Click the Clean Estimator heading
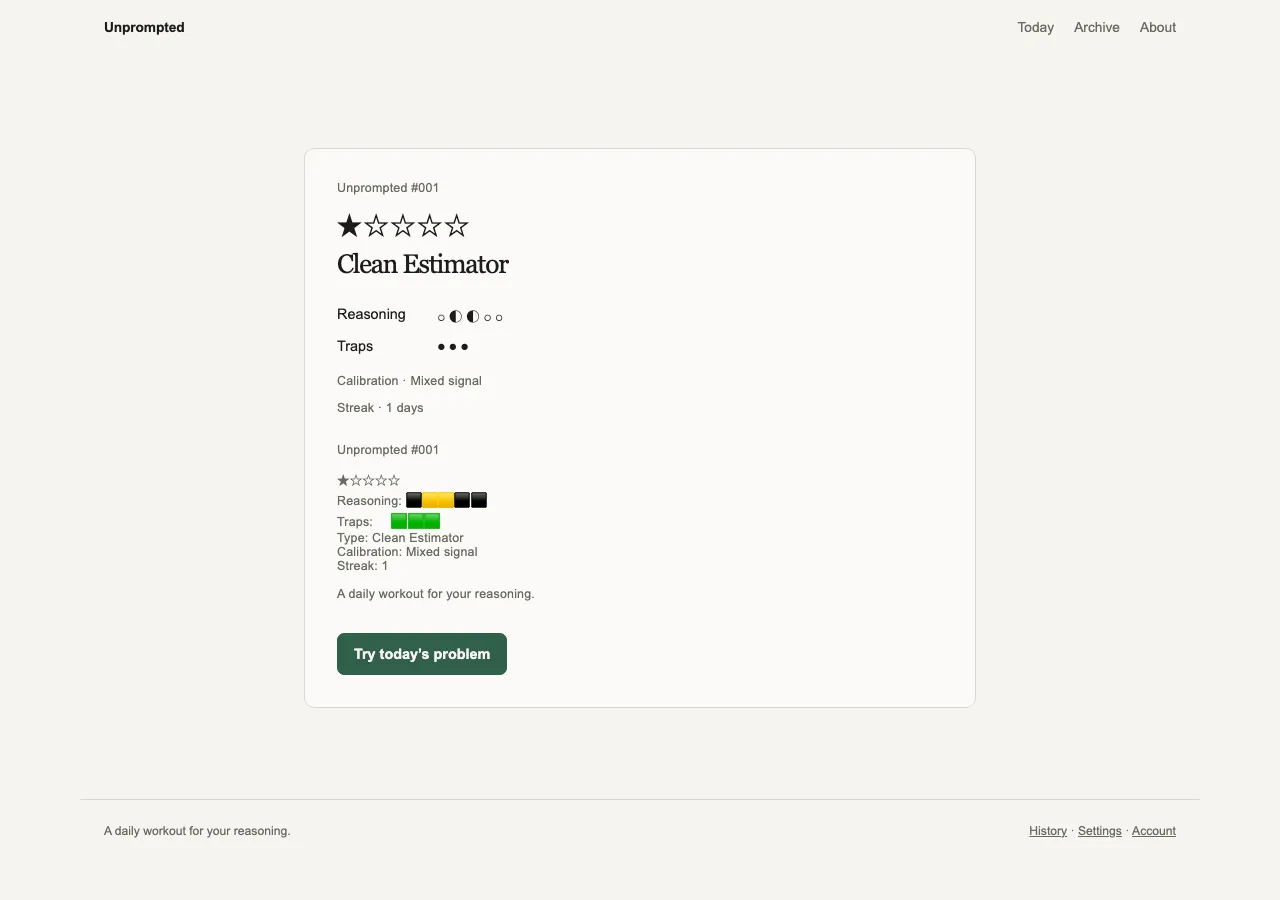Screen dimensions: 1280x900 [423, 264]
